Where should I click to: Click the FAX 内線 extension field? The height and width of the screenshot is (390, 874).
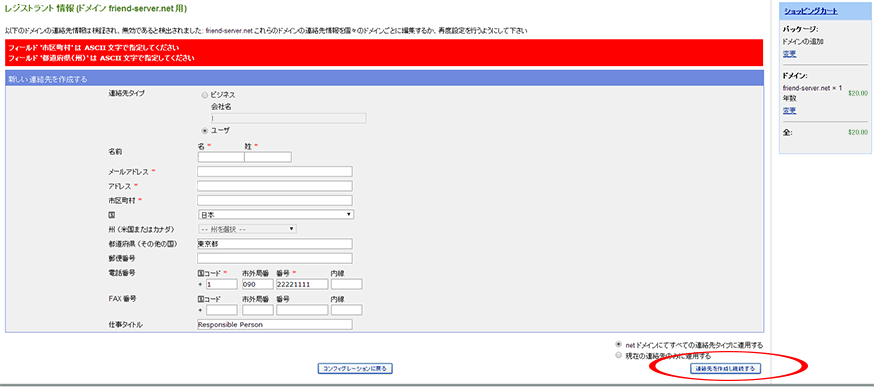347,310
